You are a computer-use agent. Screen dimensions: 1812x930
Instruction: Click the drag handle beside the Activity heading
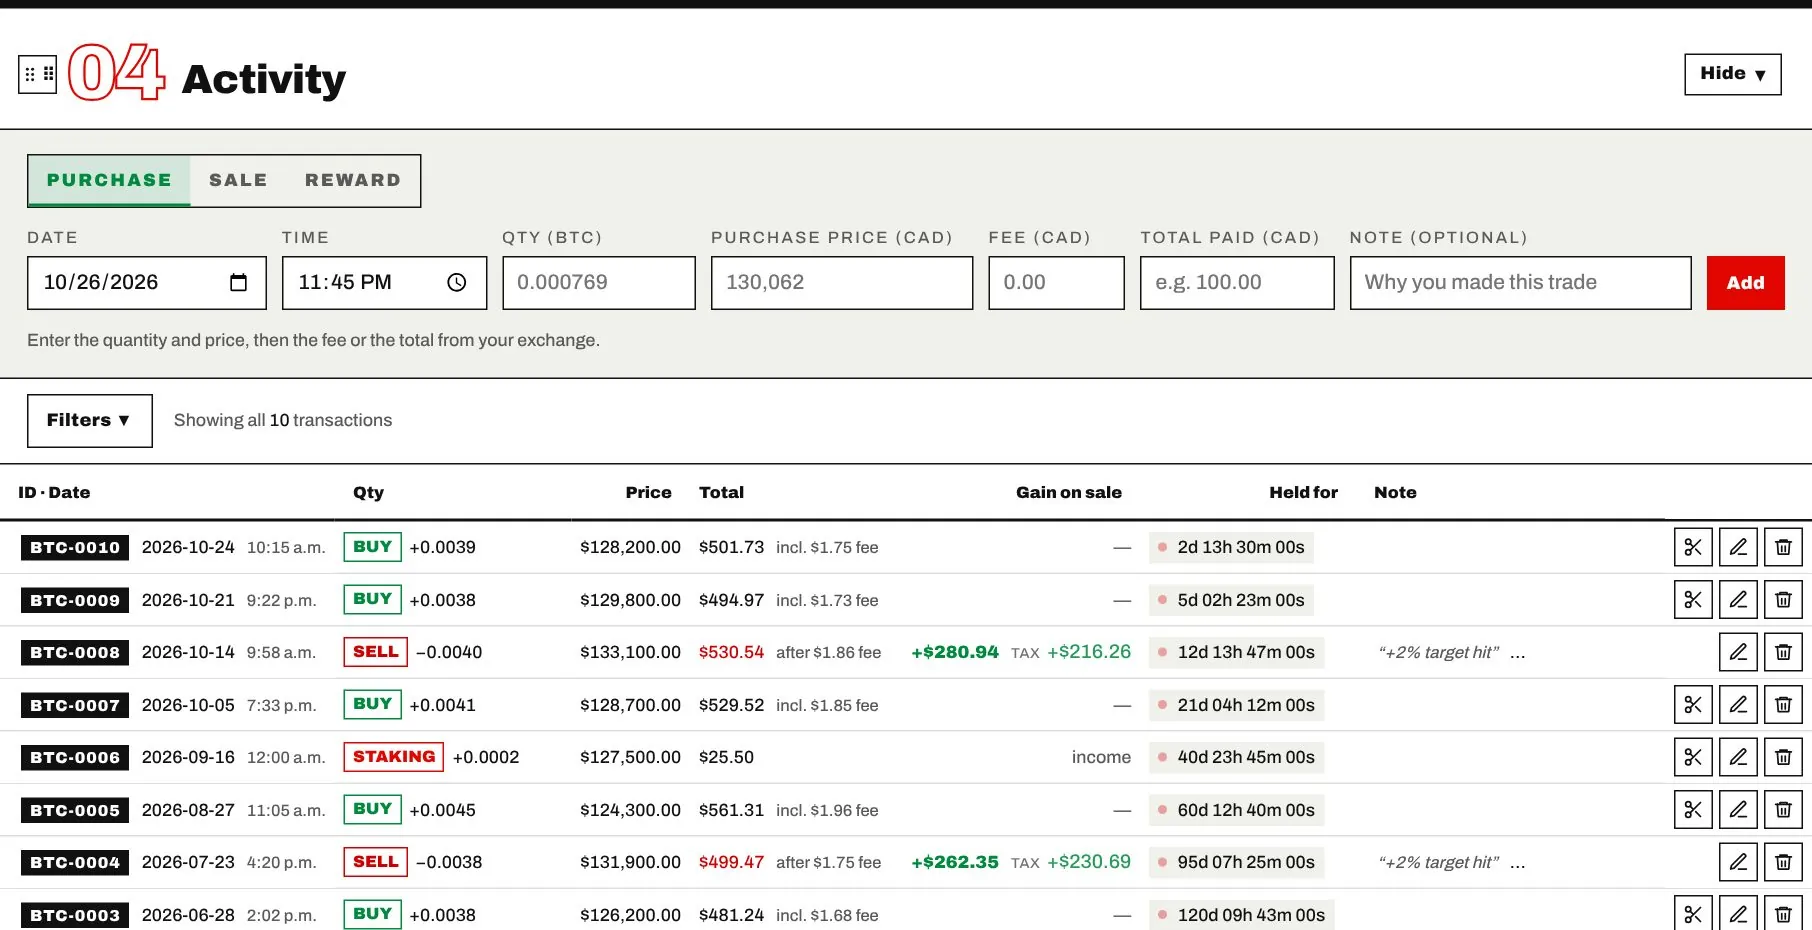(x=38, y=74)
